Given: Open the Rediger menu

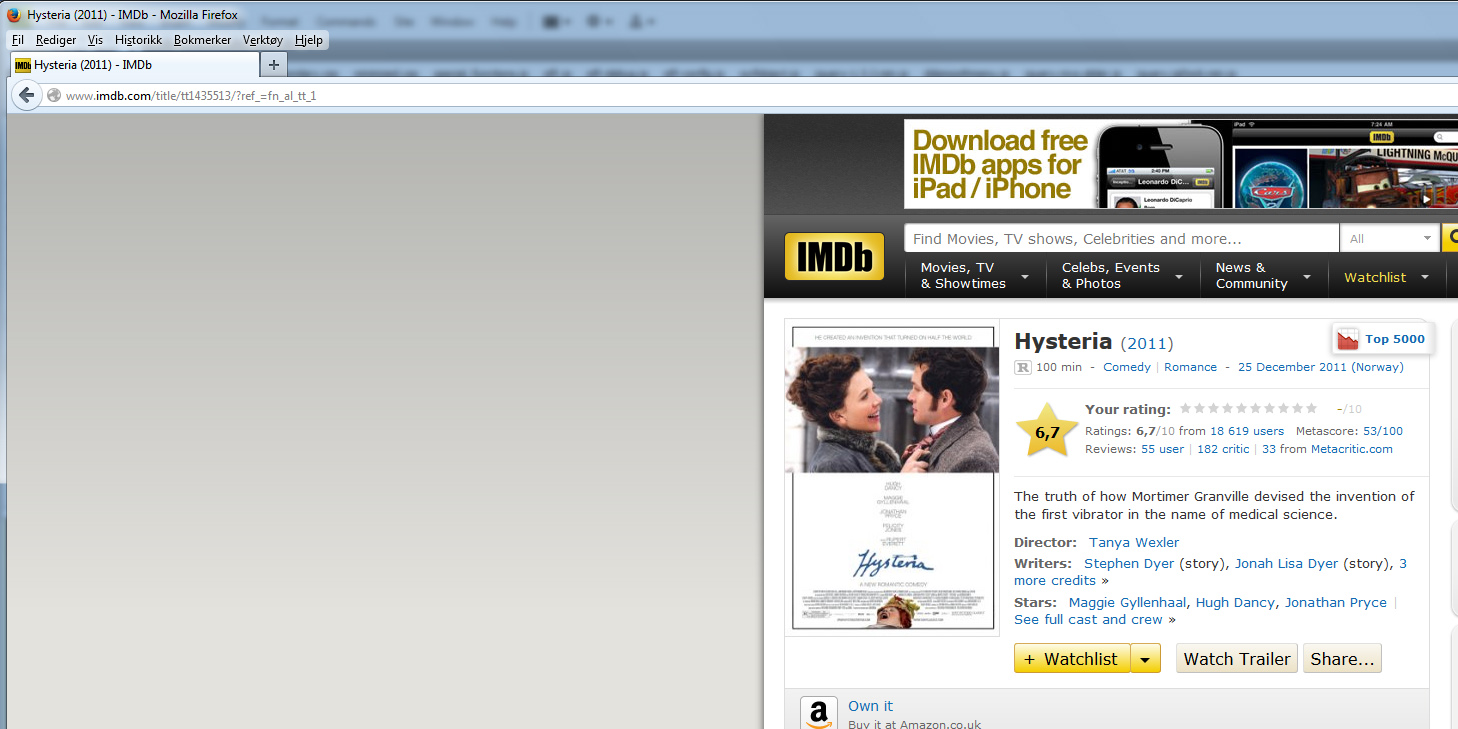Looking at the screenshot, I should [x=56, y=40].
